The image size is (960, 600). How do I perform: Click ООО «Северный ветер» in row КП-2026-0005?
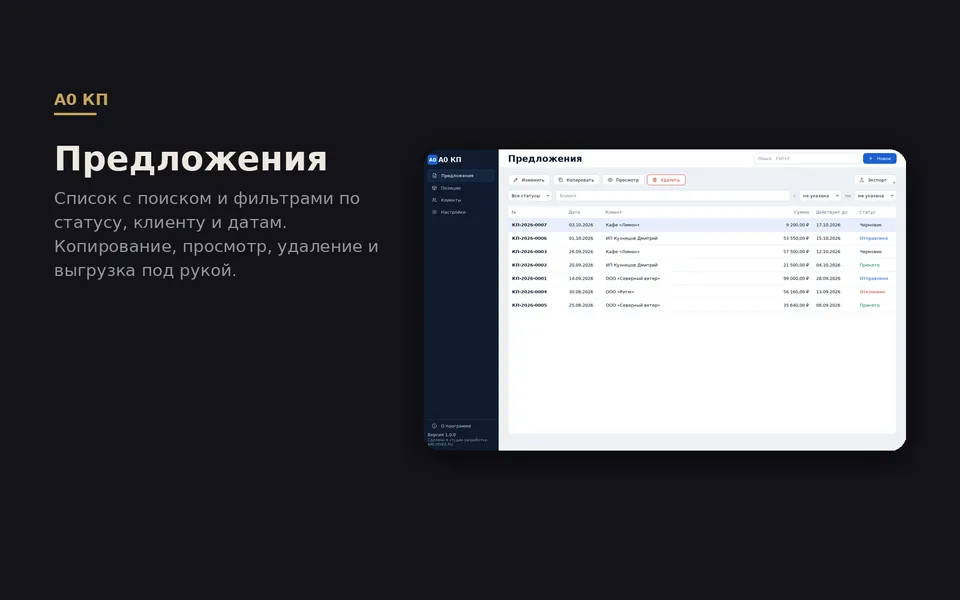632,305
